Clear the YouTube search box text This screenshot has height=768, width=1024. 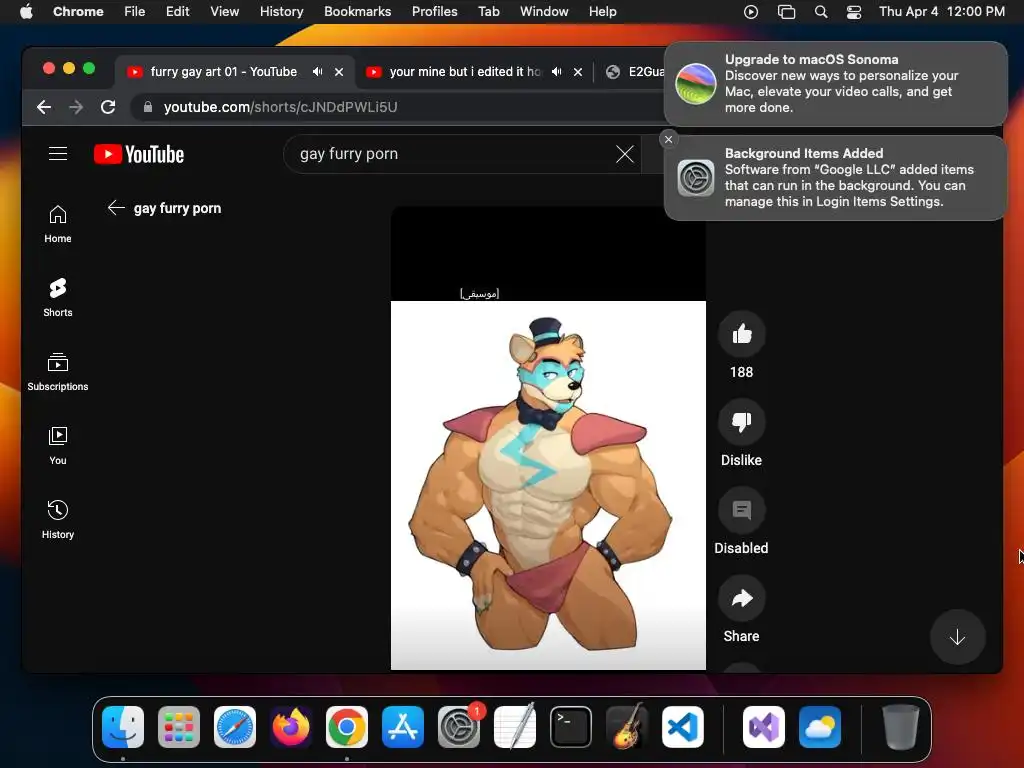(625, 154)
